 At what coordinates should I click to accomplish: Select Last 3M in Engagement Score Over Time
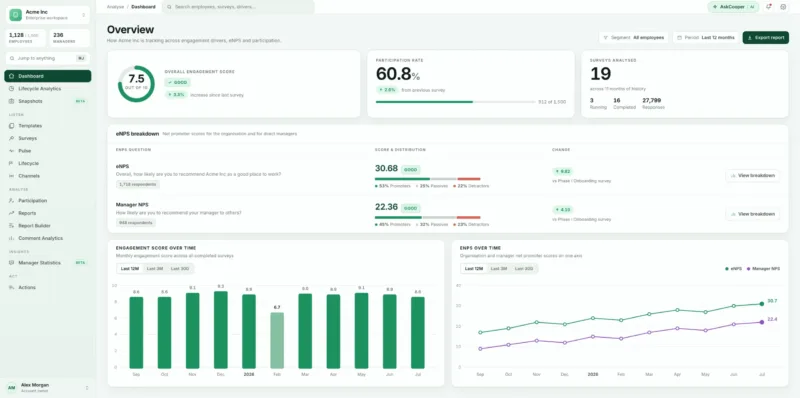coord(155,268)
